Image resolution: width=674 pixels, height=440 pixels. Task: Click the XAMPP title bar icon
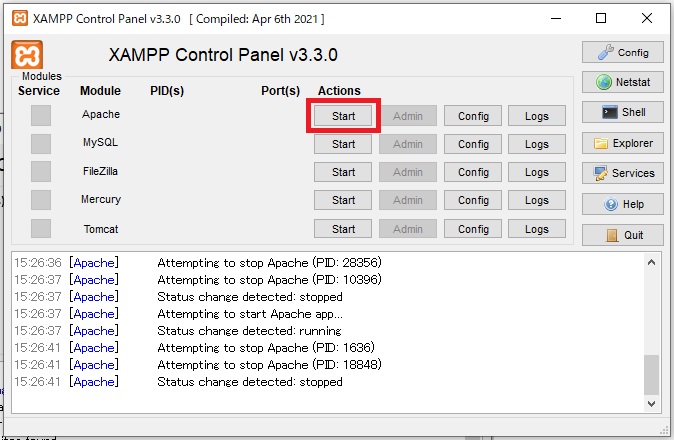(x=20, y=18)
